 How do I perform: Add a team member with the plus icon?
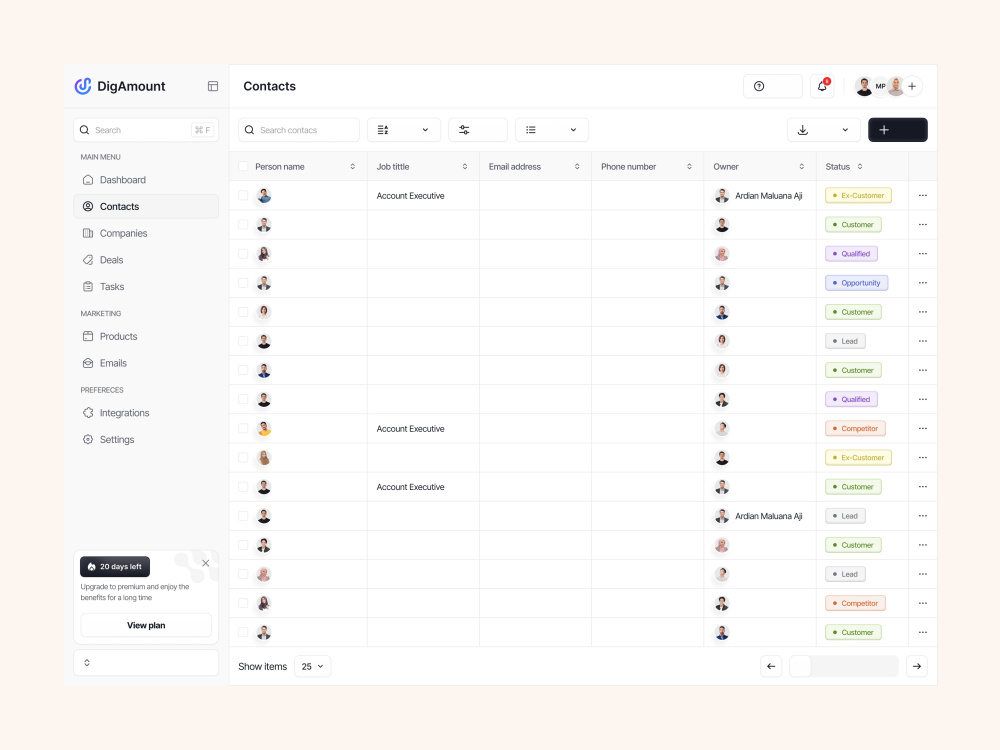(x=912, y=86)
